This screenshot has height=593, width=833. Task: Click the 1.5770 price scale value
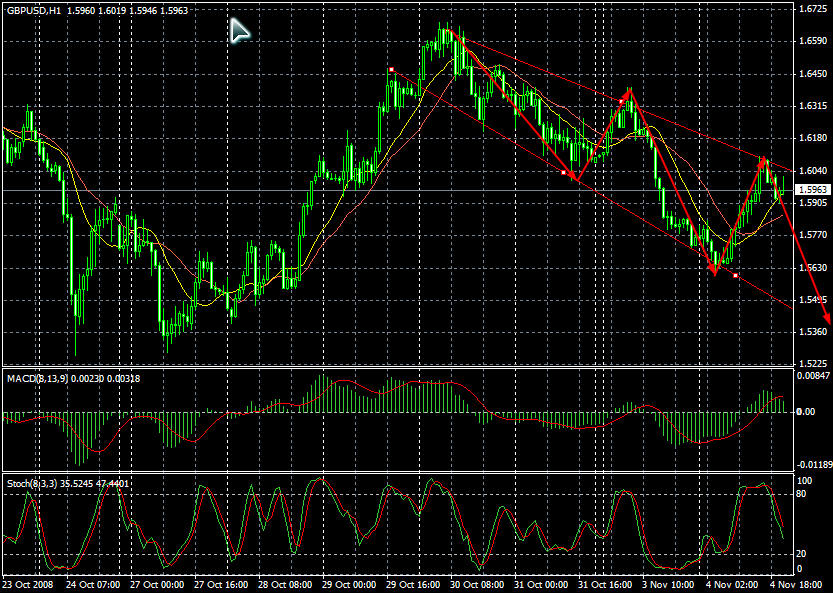pyautogui.click(x=813, y=235)
